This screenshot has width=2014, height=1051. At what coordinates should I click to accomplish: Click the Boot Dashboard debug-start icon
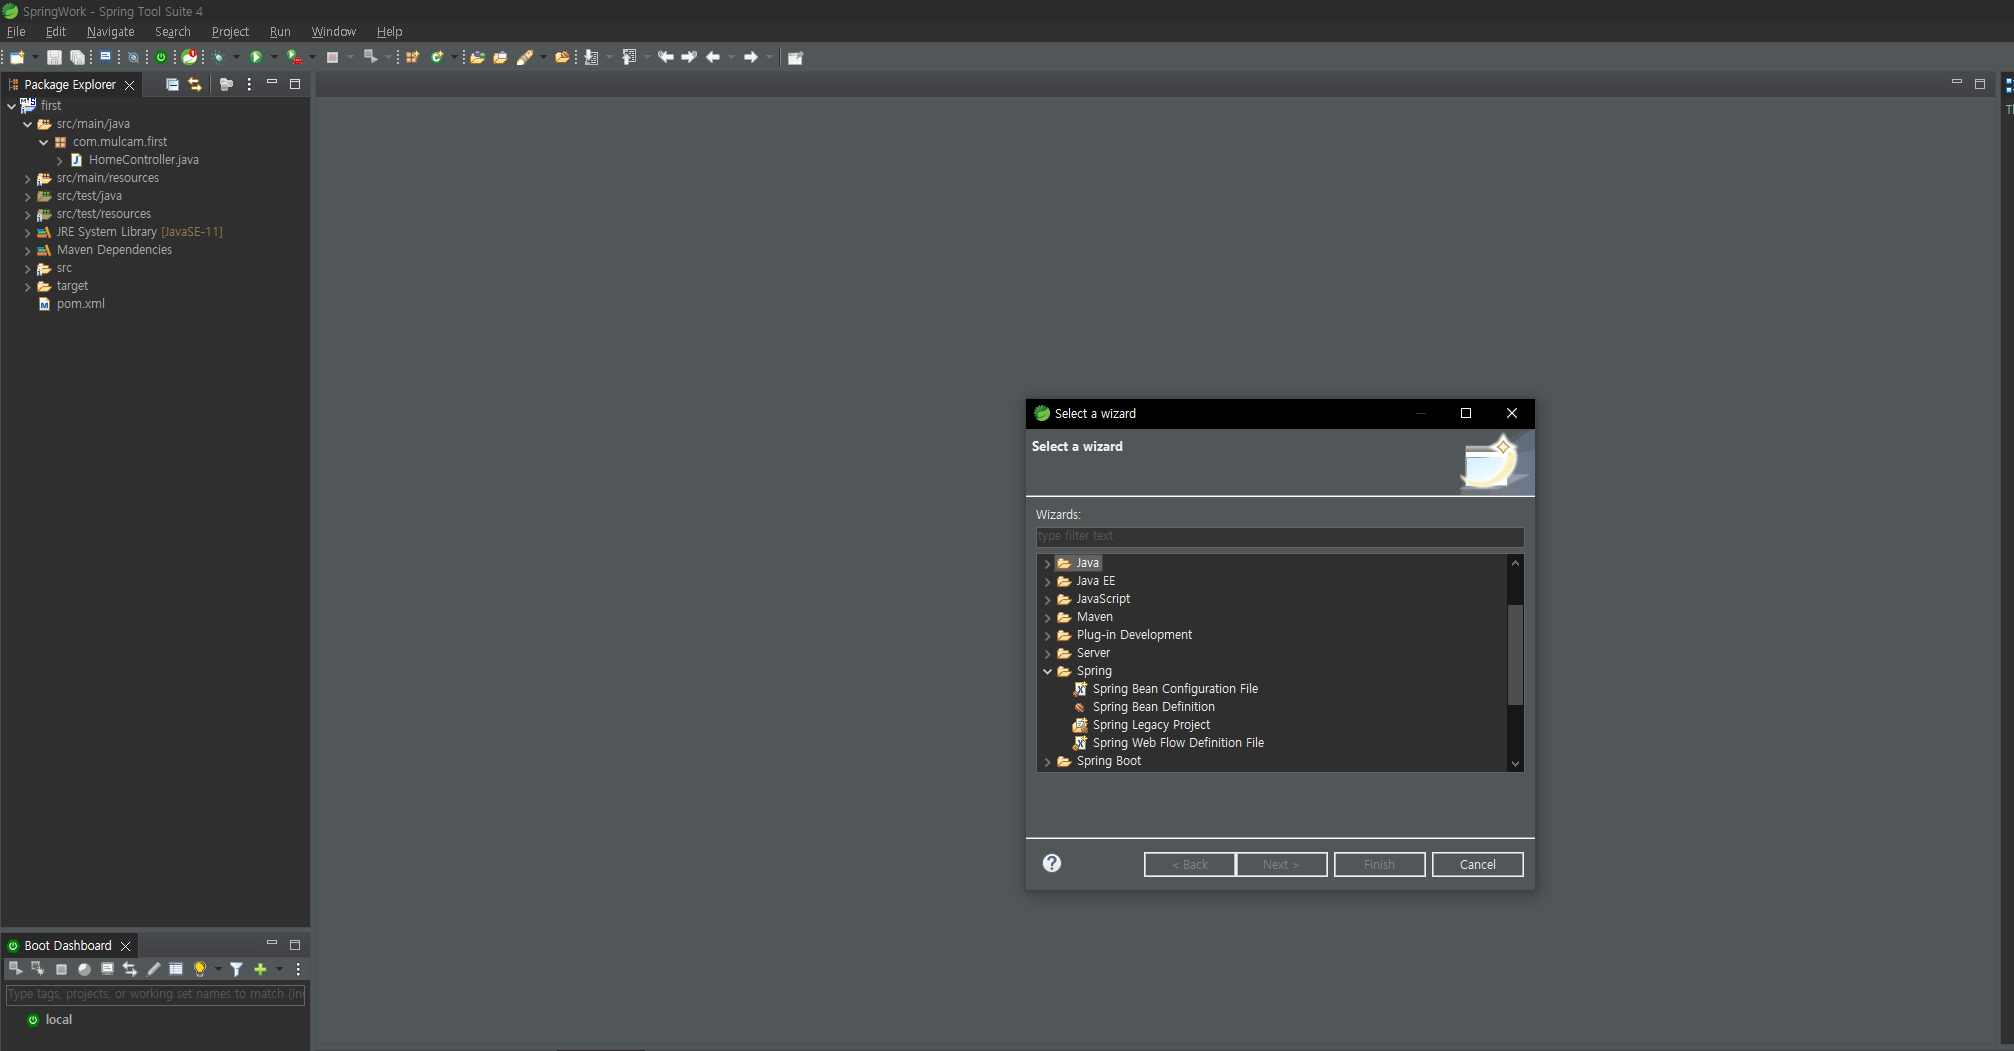(x=38, y=968)
